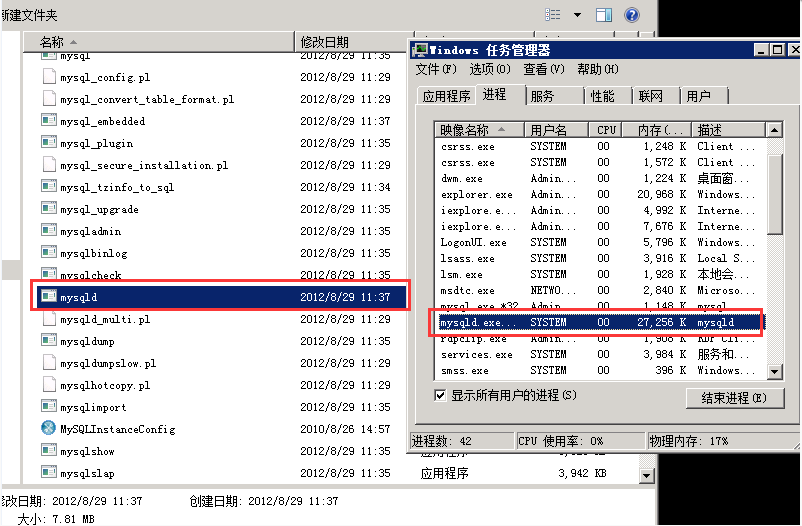Click the mysqladmin executable icon

pyautogui.click(x=48, y=231)
